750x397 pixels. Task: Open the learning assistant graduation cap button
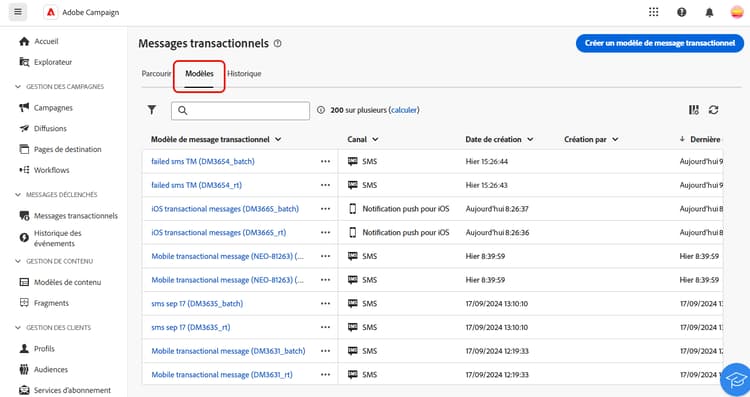[x=737, y=380]
